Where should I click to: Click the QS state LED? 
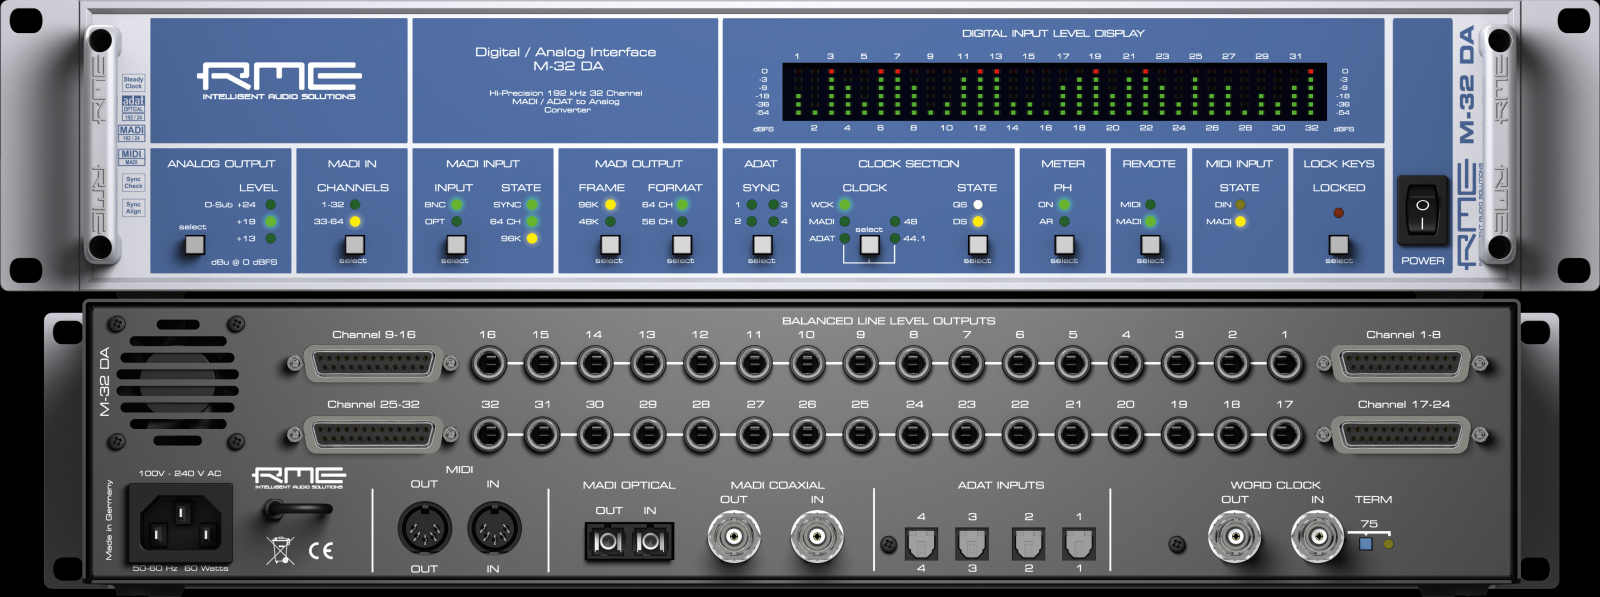coord(978,204)
